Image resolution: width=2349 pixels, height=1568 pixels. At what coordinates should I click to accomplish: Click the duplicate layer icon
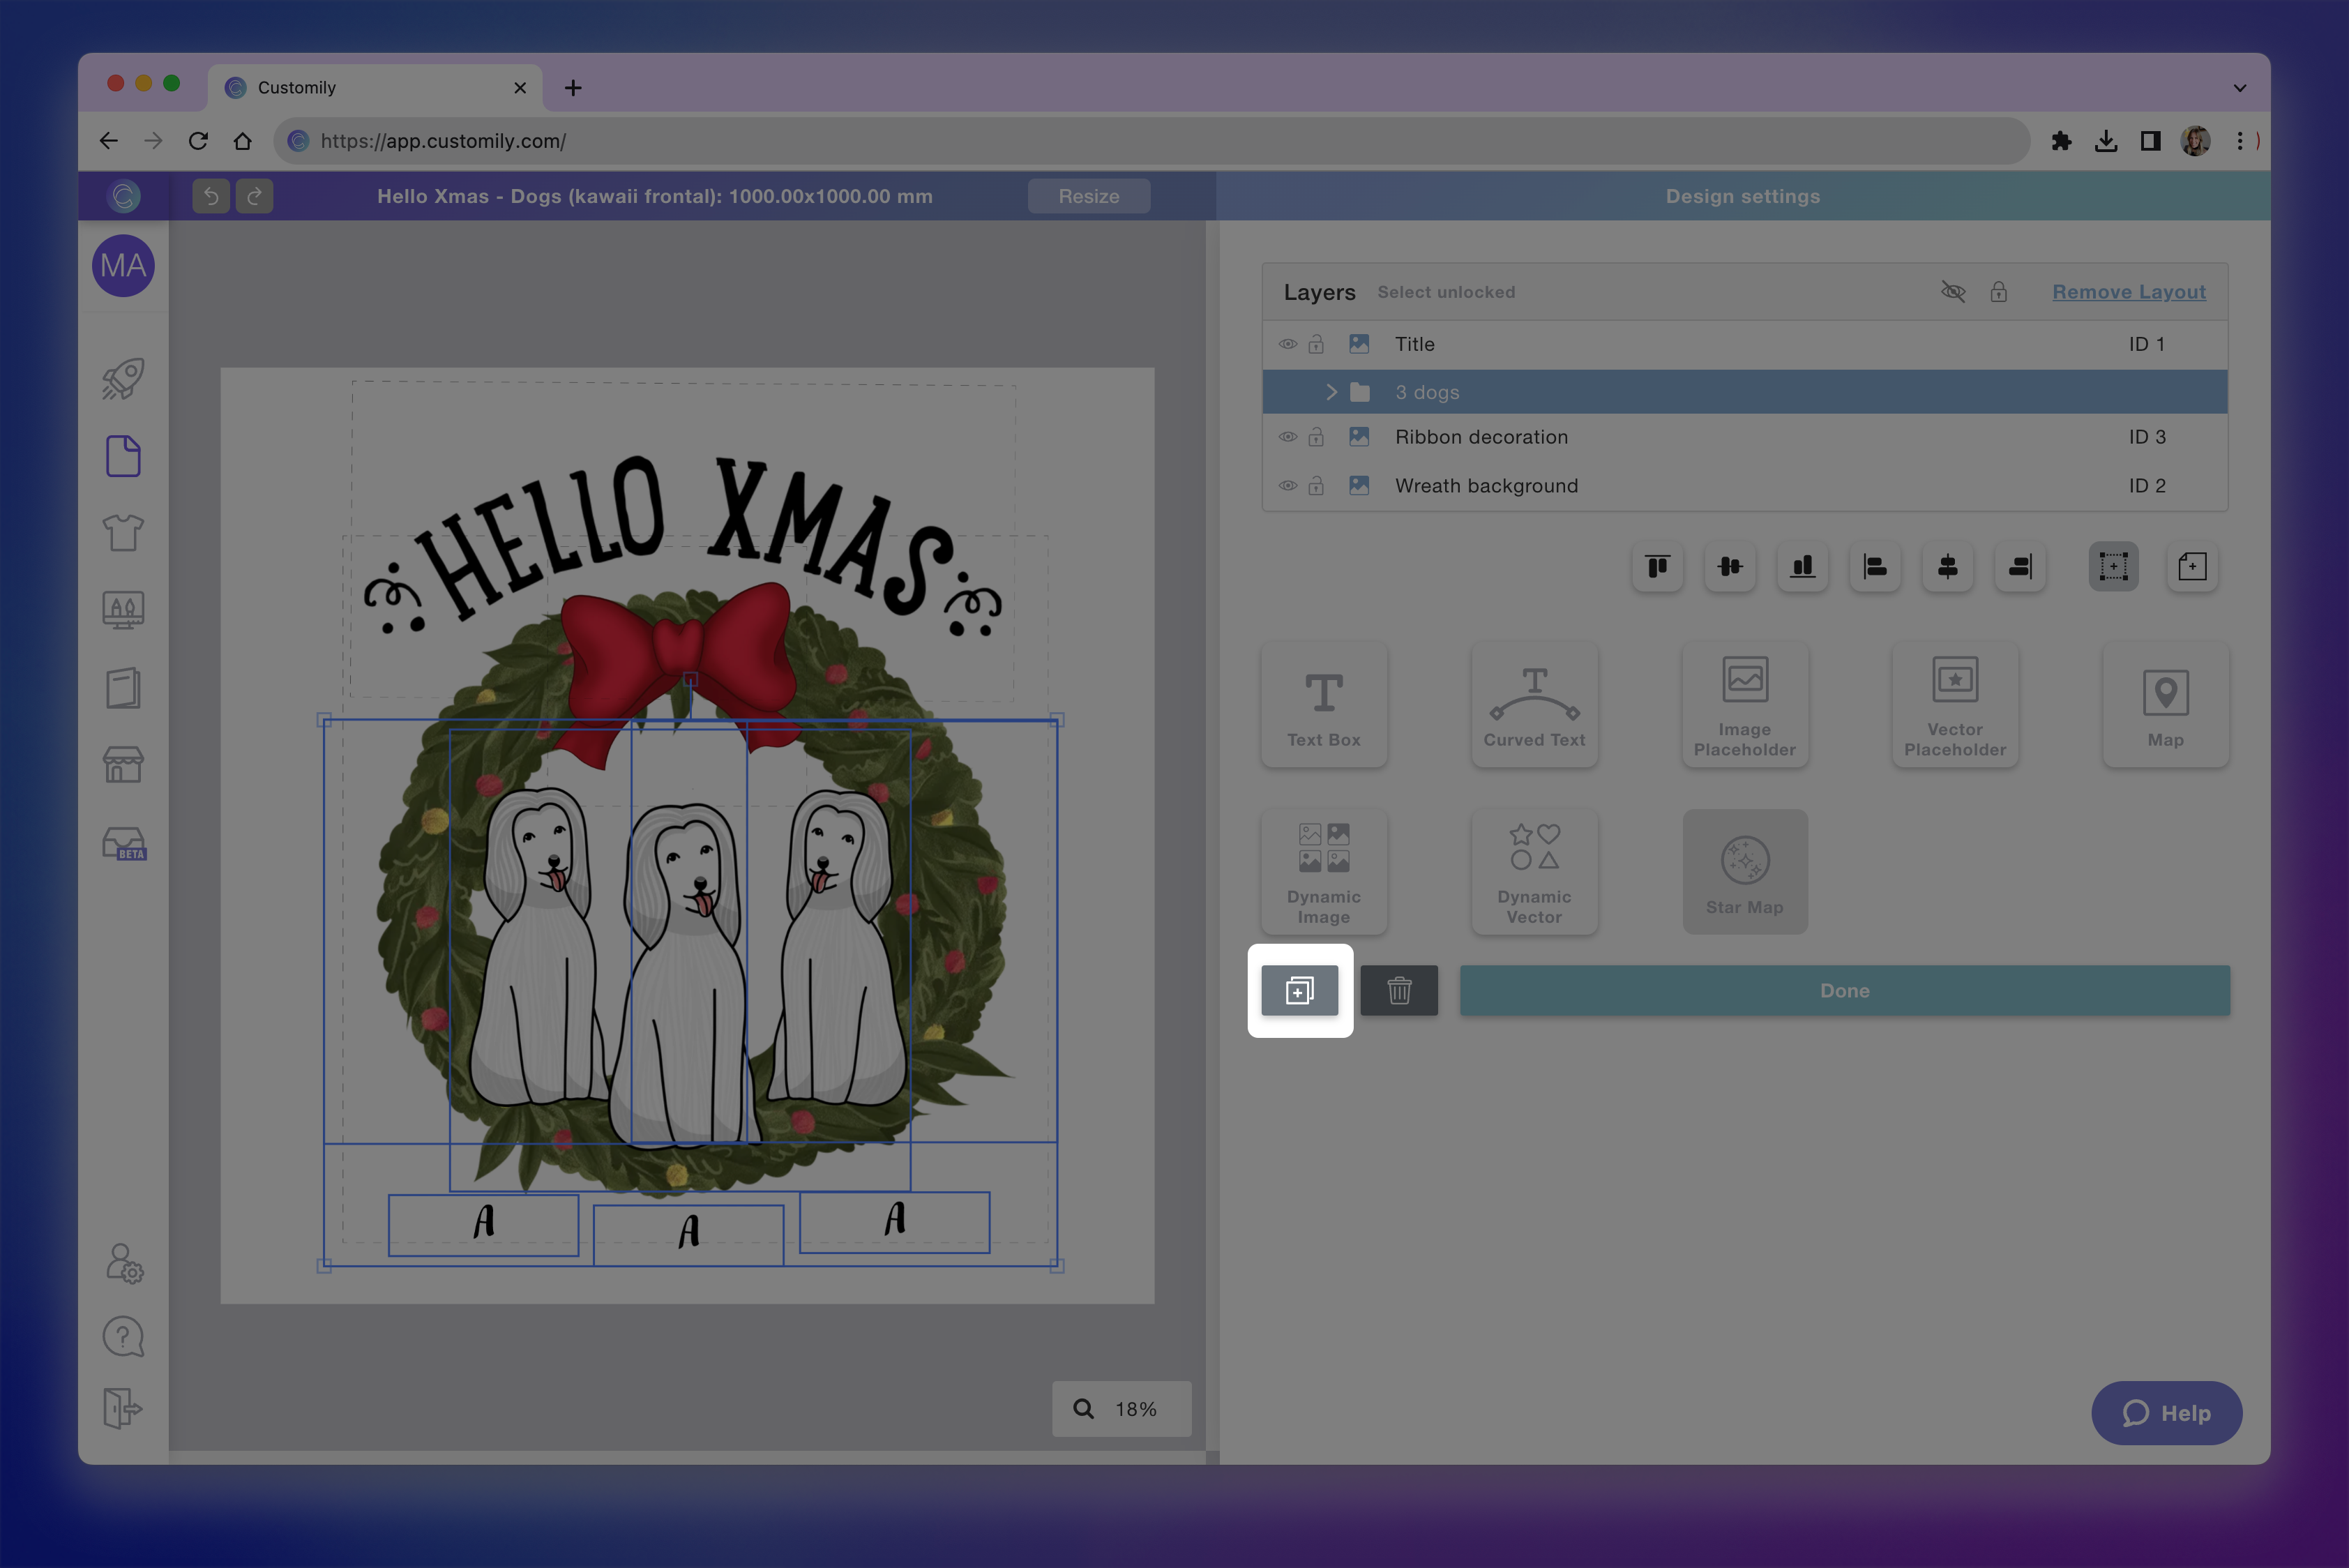pos(1299,990)
